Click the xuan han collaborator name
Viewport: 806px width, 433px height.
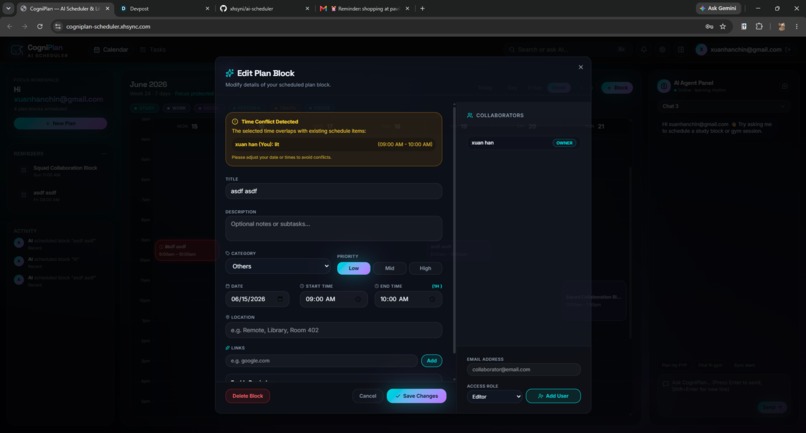tap(483, 143)
